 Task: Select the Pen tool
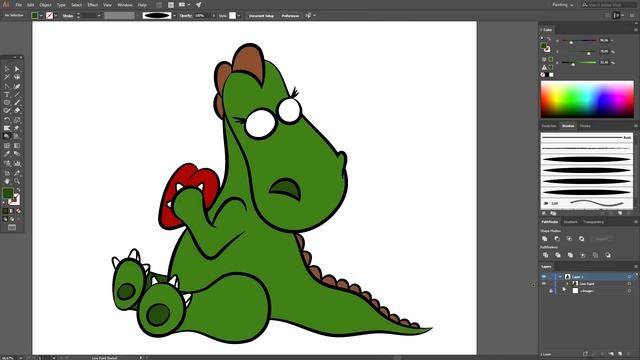click(x=7, y=87)
